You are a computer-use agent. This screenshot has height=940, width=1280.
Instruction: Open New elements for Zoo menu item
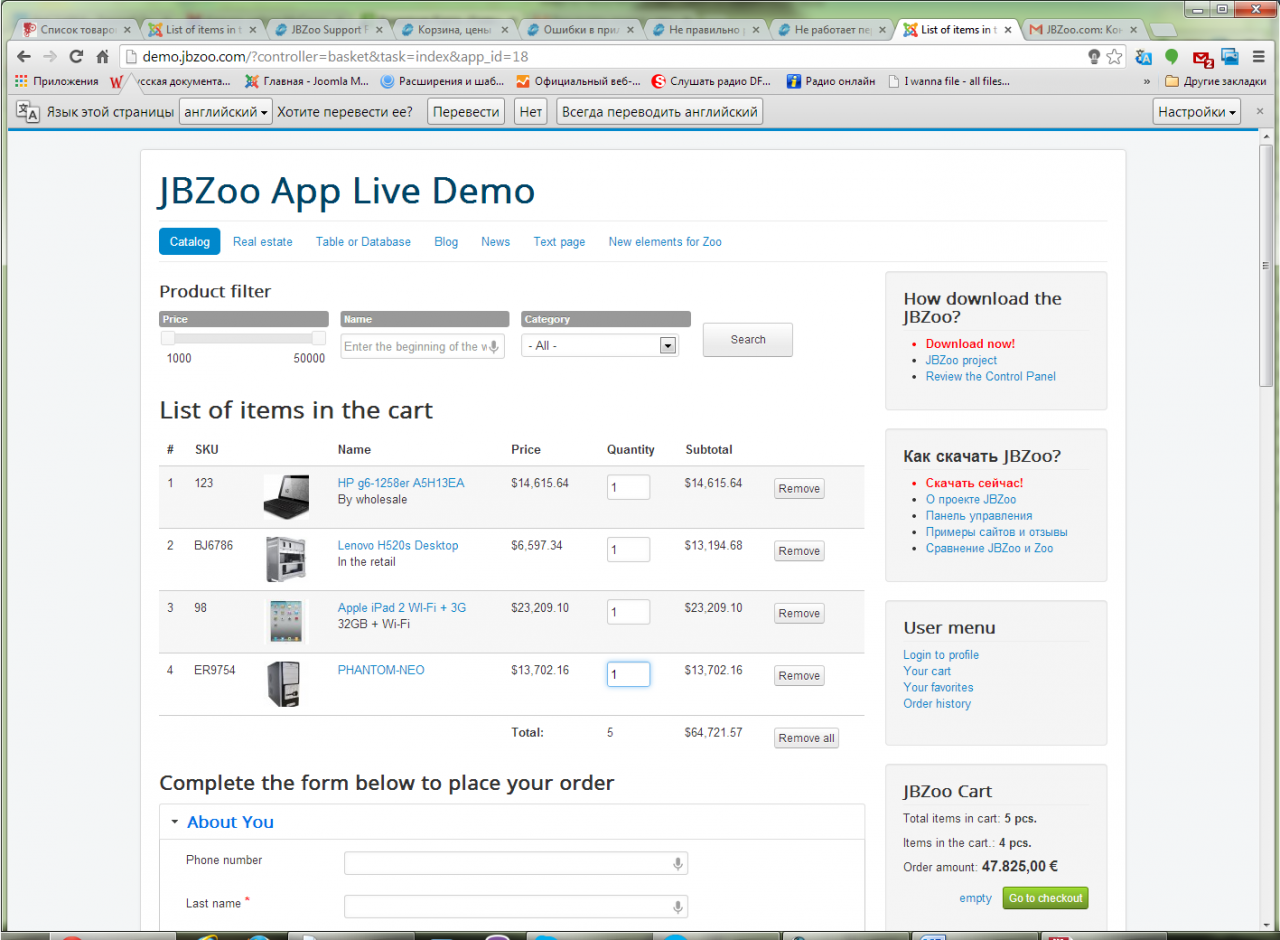pyautogui.click(x=665, y=242)
